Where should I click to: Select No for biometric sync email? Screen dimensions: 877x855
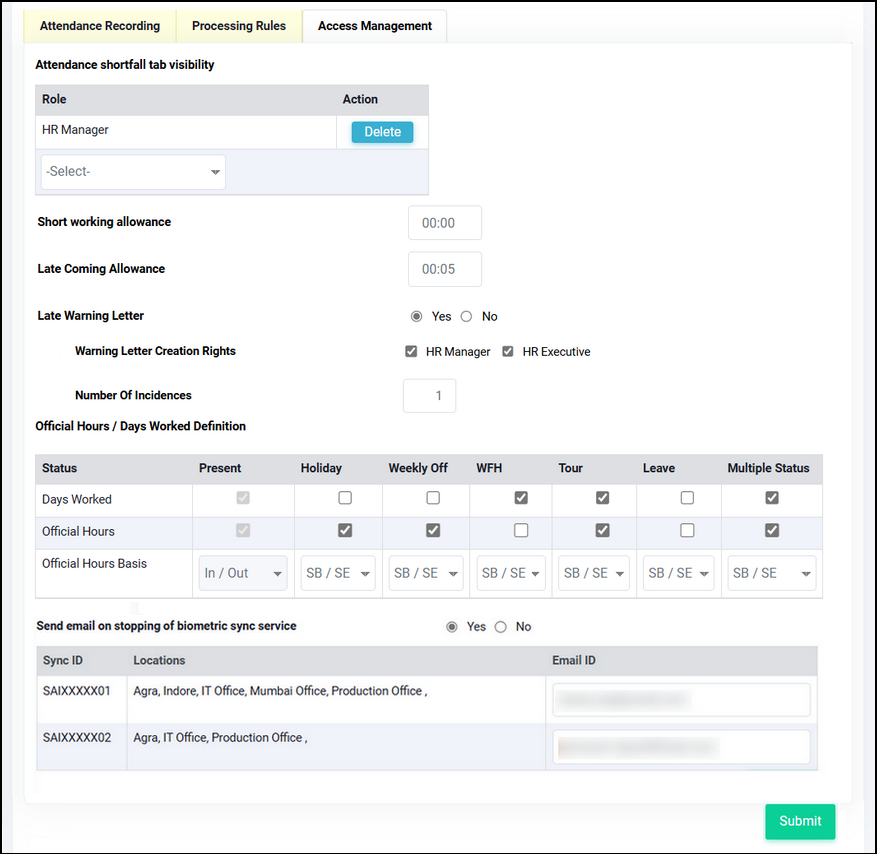501,627
